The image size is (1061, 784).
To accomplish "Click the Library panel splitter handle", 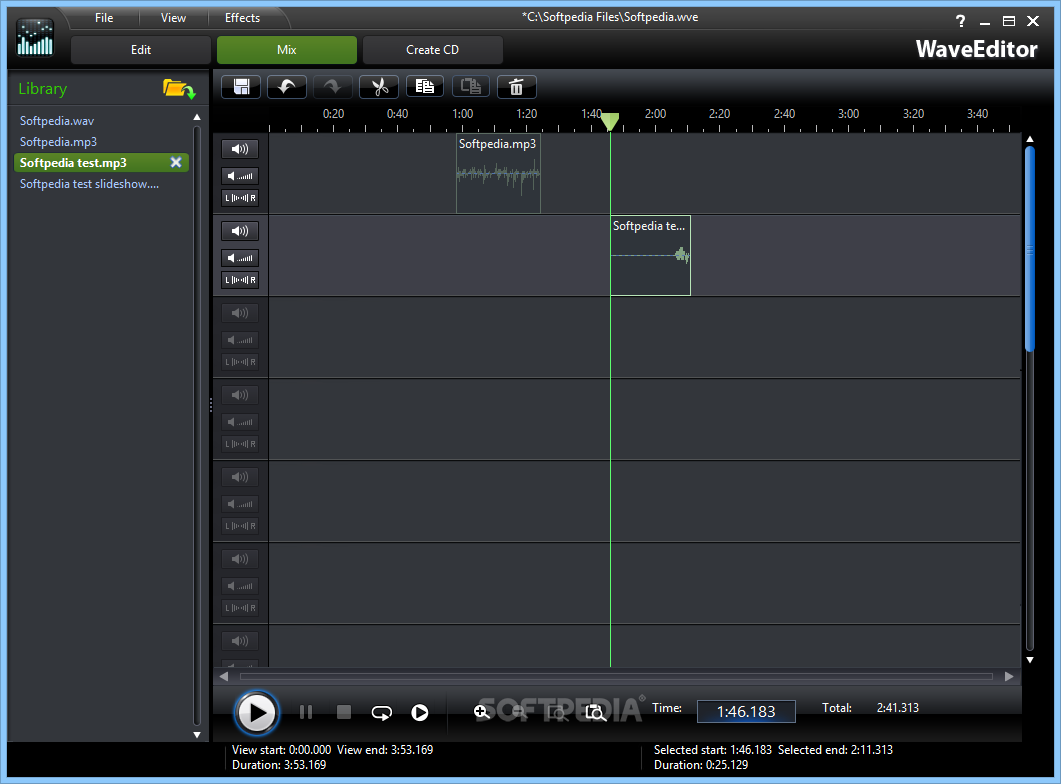I will [x=211, y=405].
